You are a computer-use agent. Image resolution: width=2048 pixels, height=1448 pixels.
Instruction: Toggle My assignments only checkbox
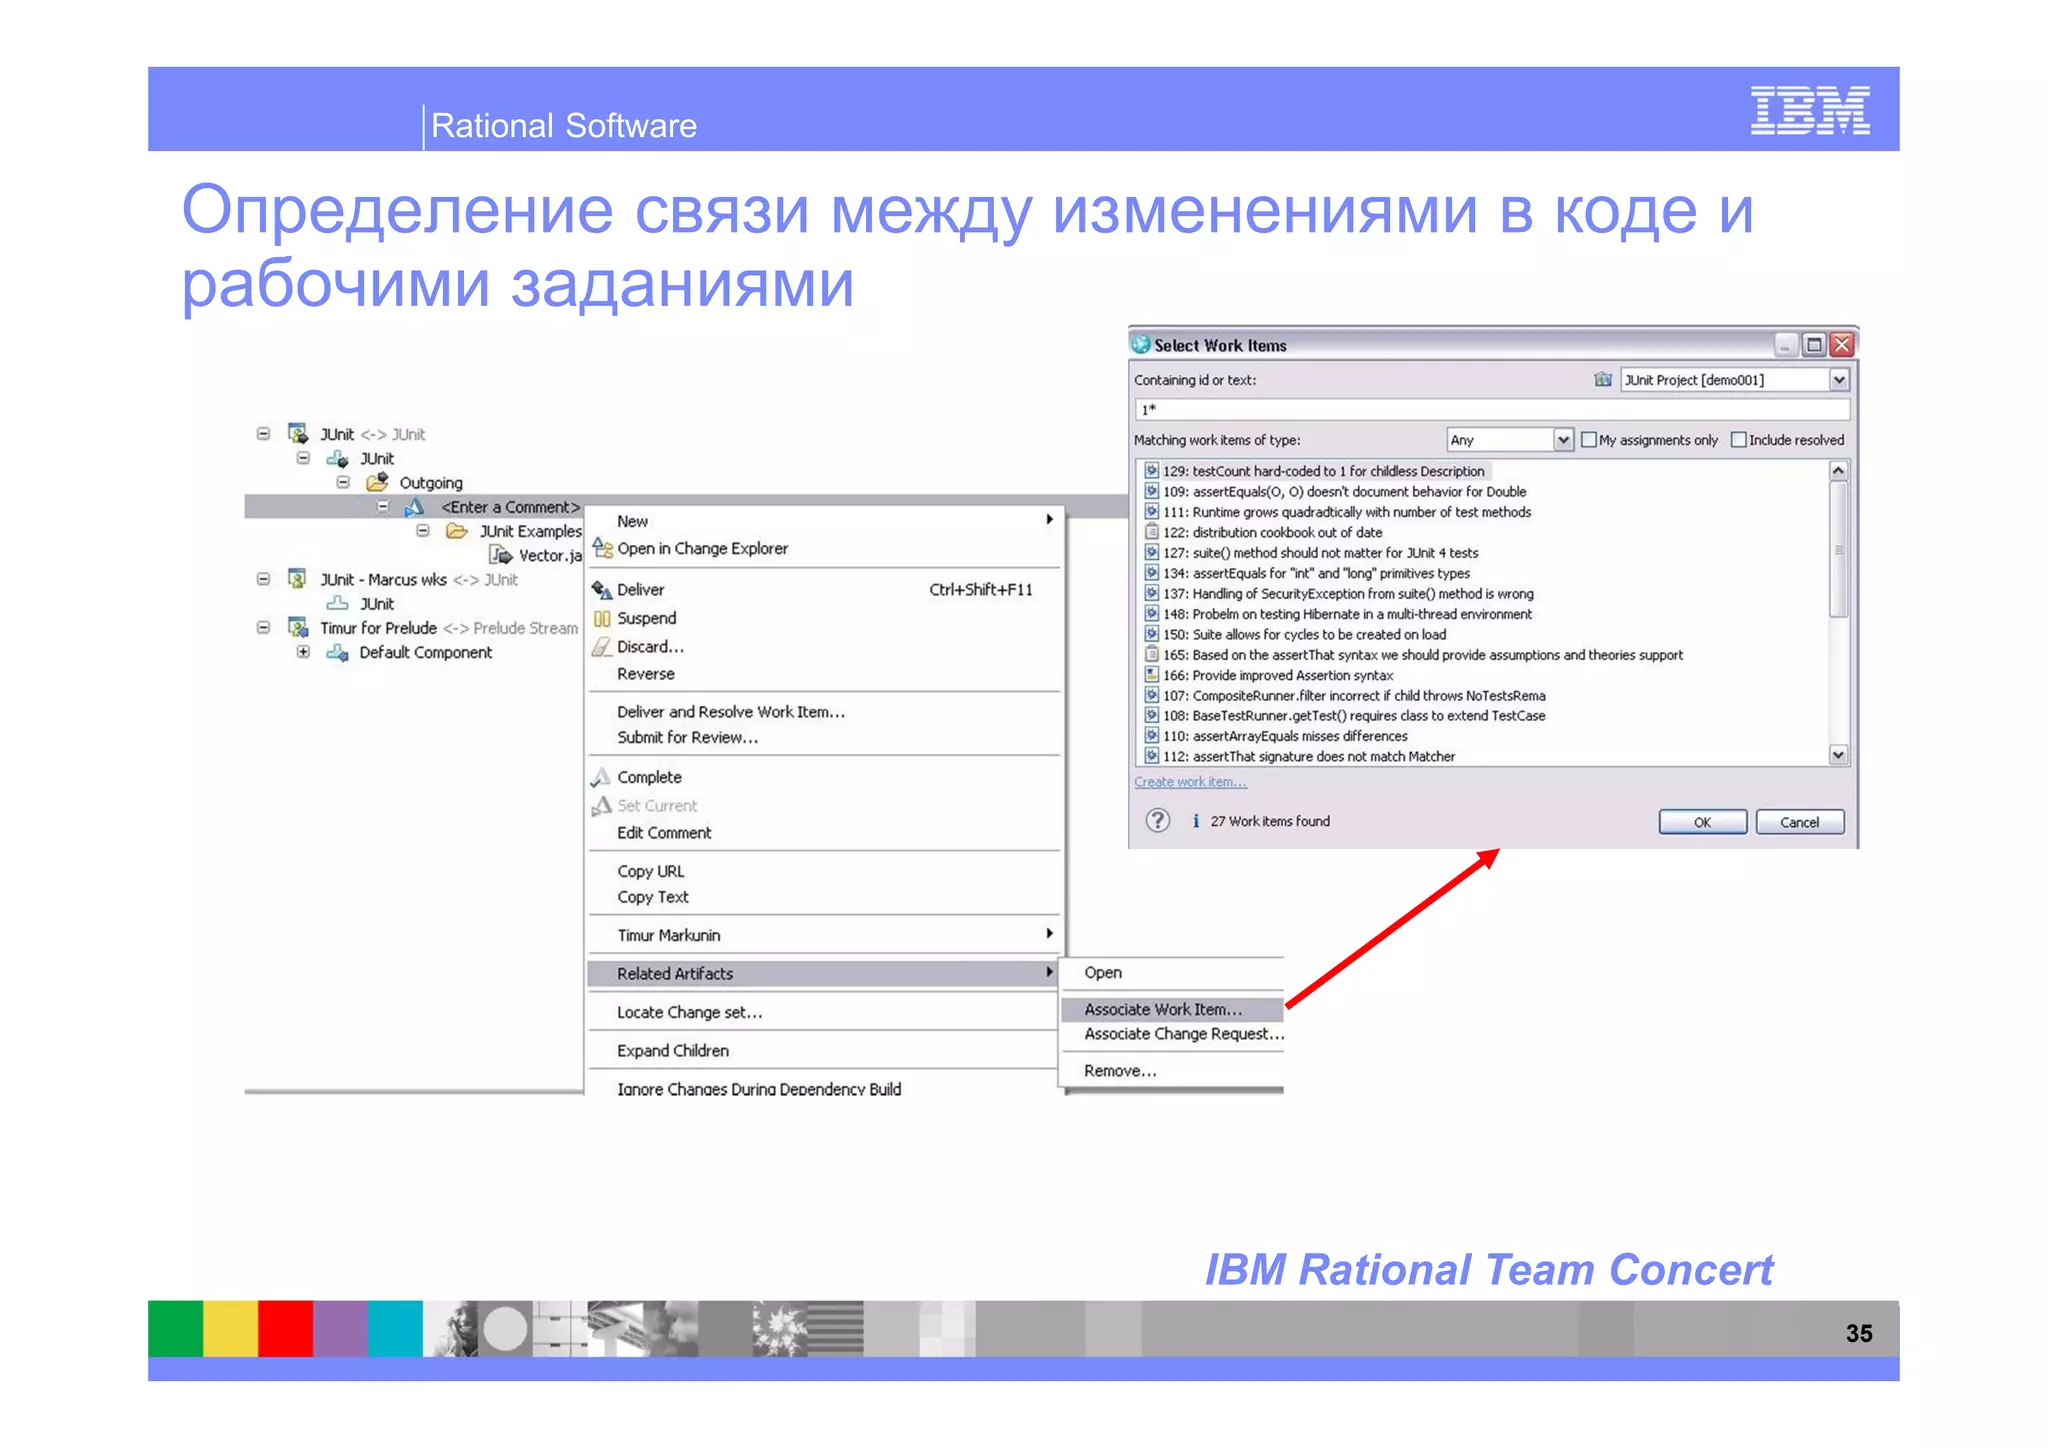(x=1589, y=440)
